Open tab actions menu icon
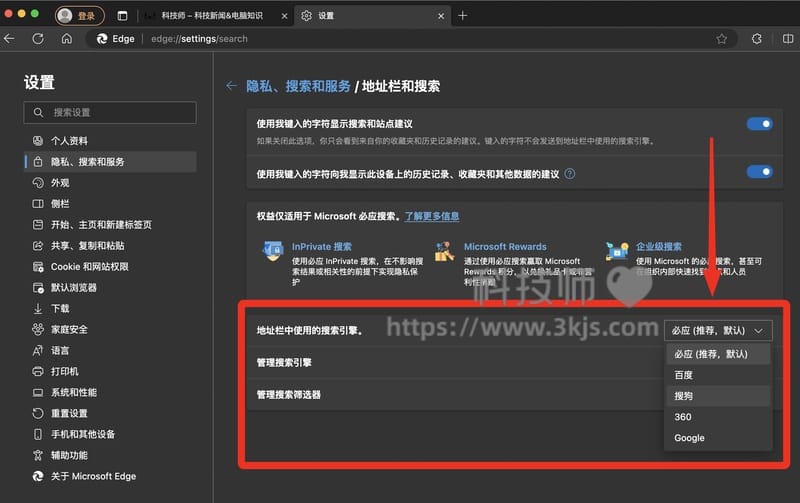800x503 pixels. pyautogui.click(x=122, y=16)
